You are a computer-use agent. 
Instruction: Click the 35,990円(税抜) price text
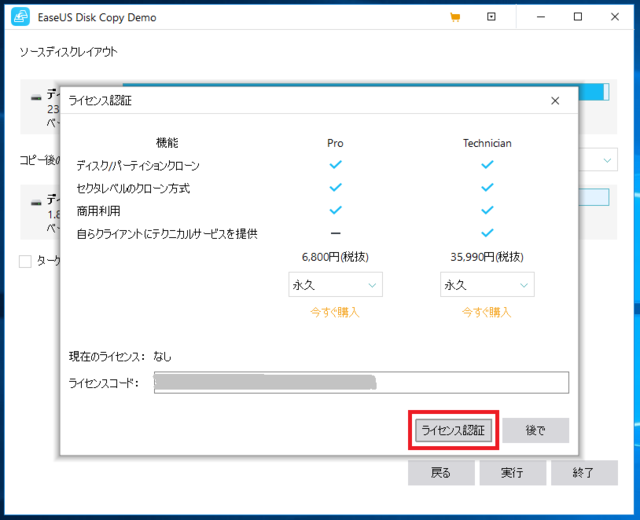pyautogui.click(x=487, y=257)
